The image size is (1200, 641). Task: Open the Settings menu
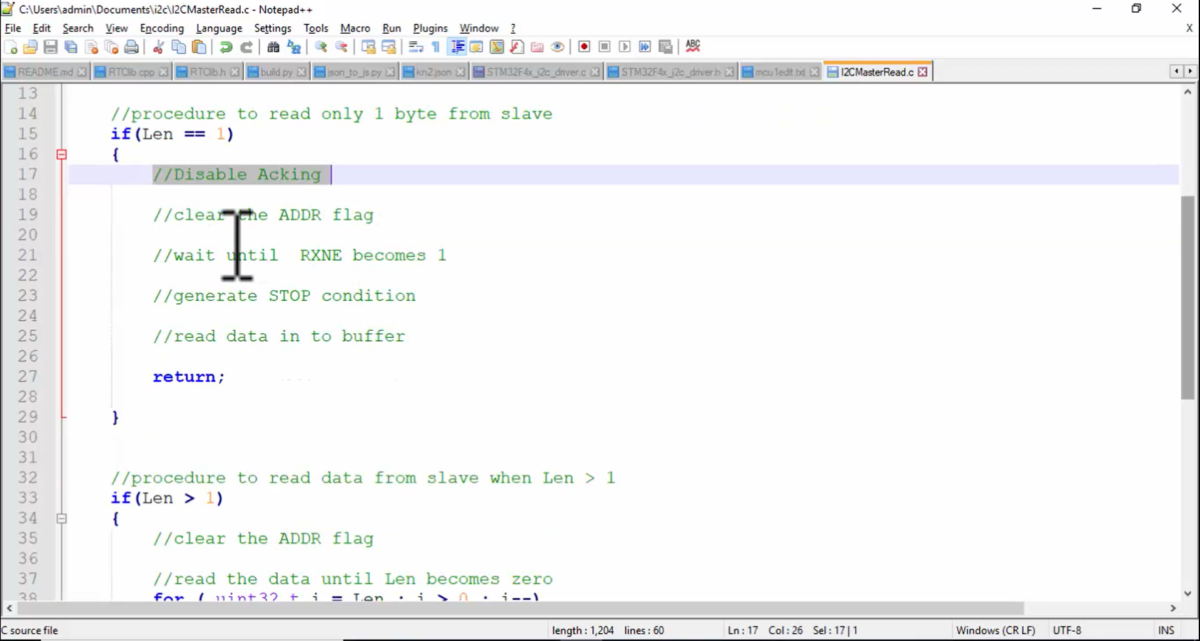pos(273,28)
